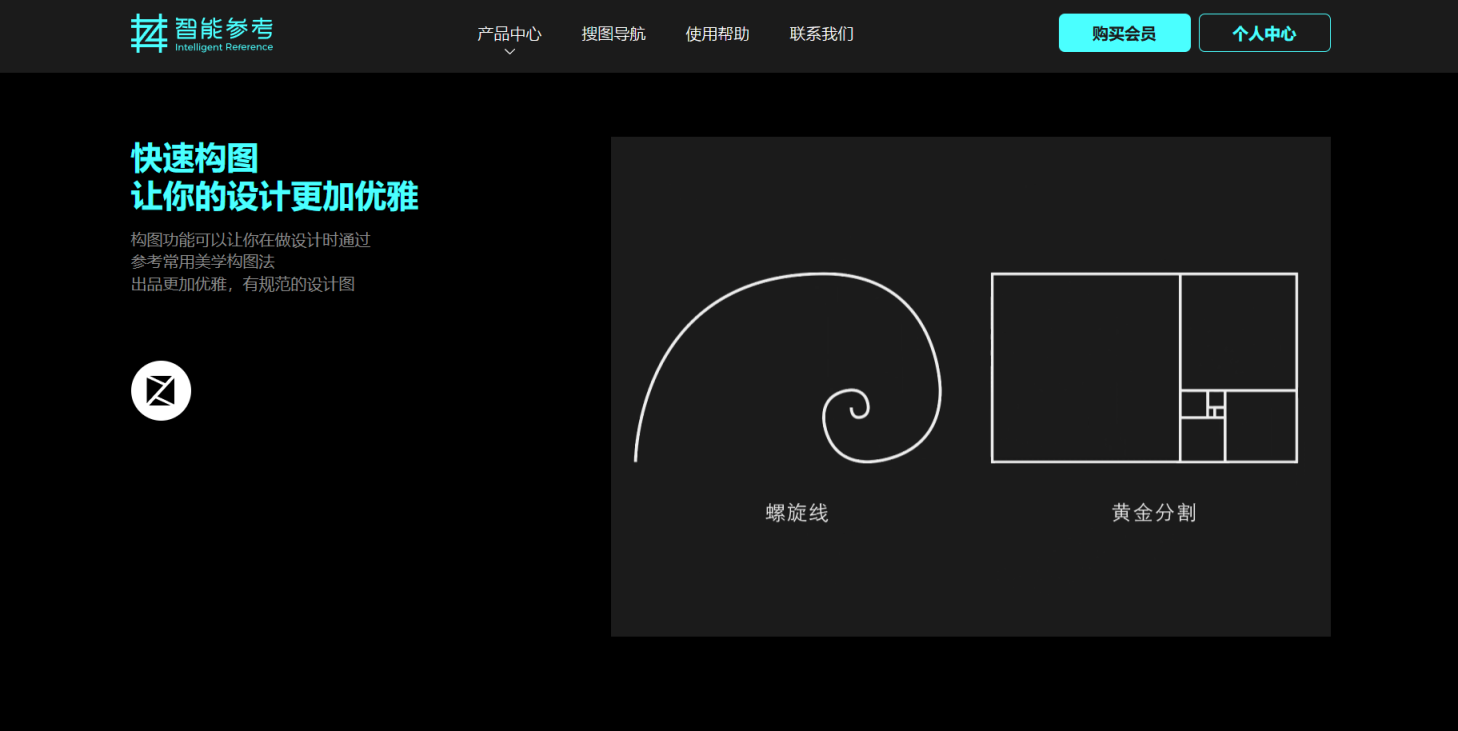The image size is (1458, 731).
Task: Click the 智能参考 logo text
Action: [223, 28]
